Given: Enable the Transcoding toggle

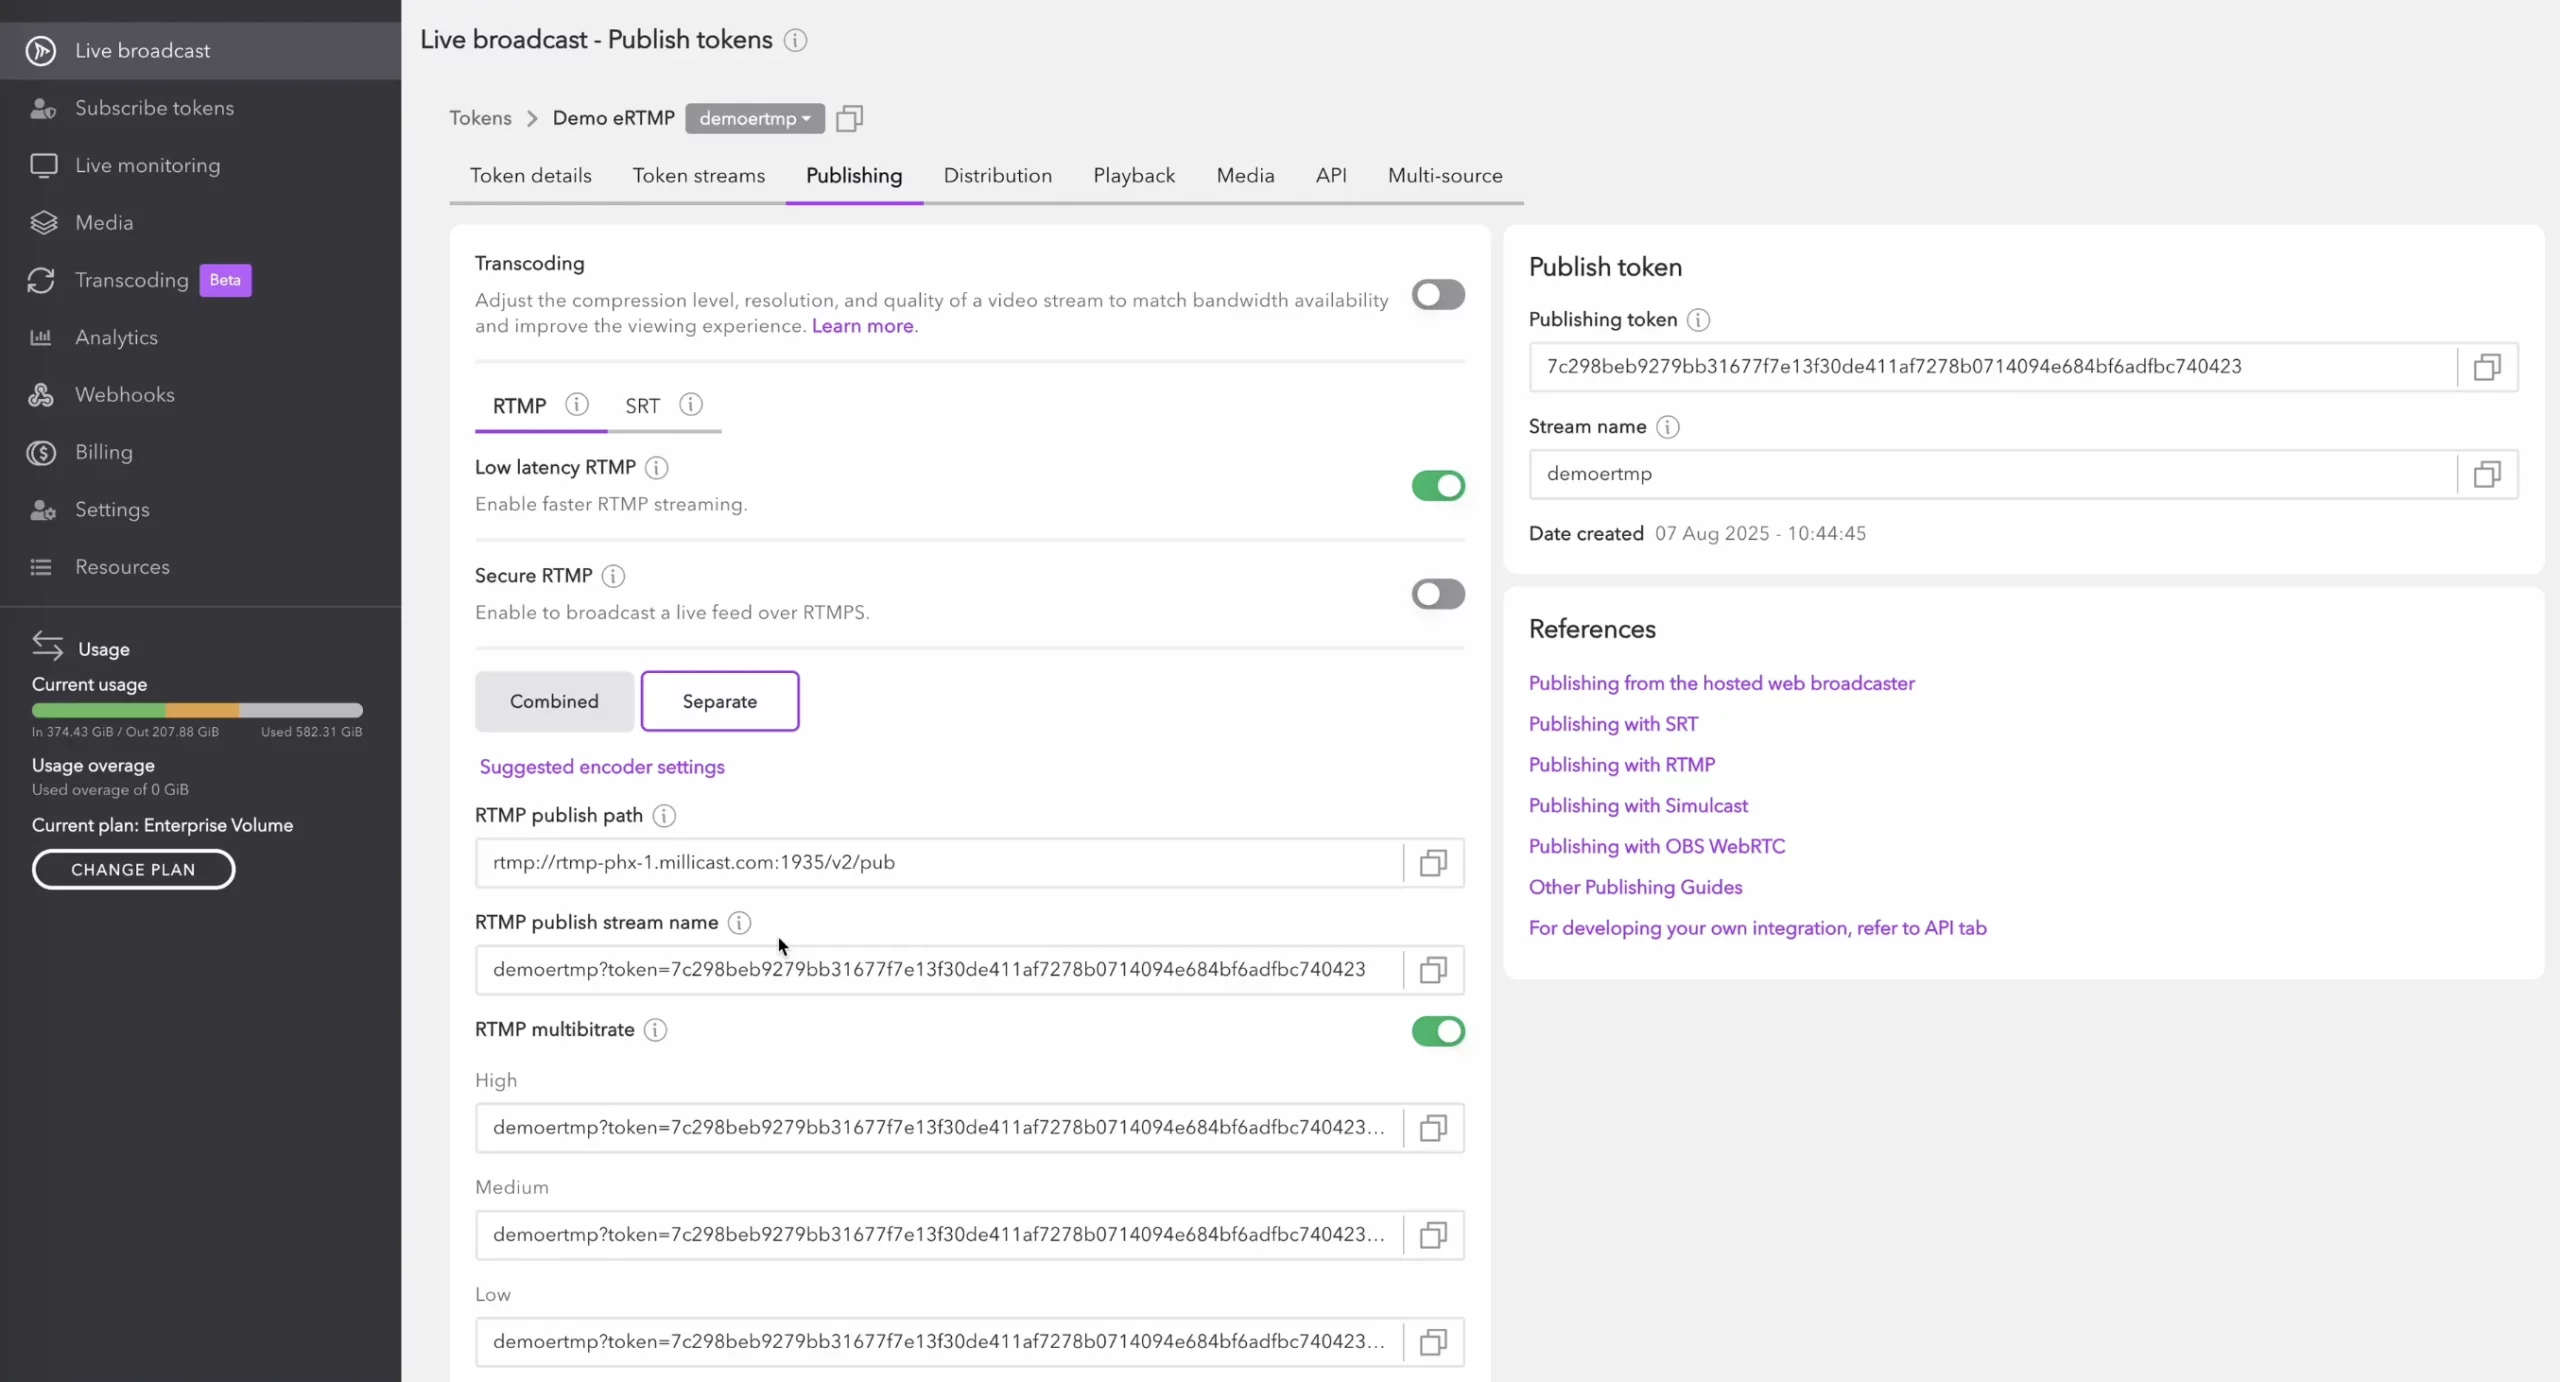Looking at the screenshot, I should 1437,294.
